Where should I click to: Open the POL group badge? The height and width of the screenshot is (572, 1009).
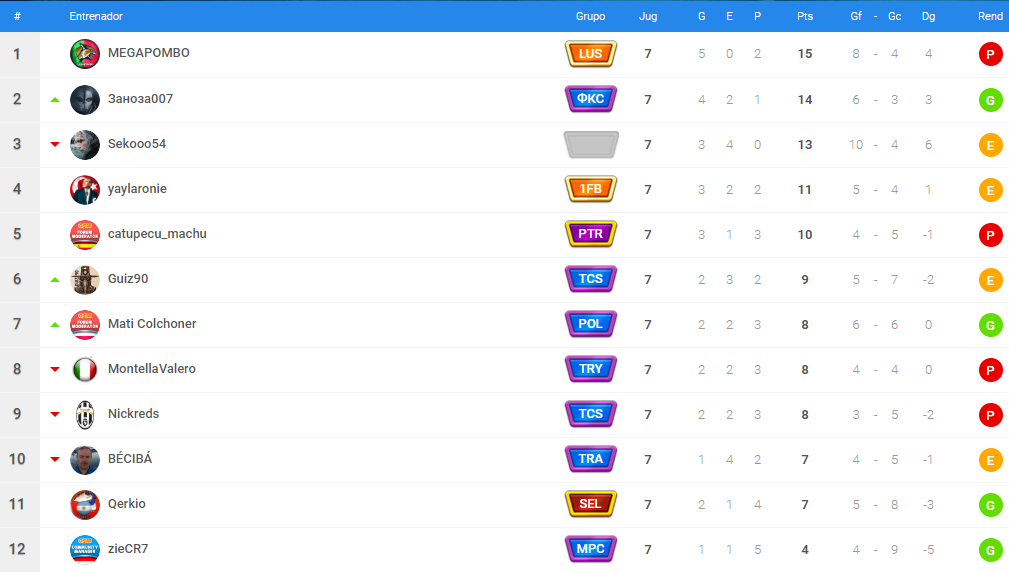coord(591,324)
